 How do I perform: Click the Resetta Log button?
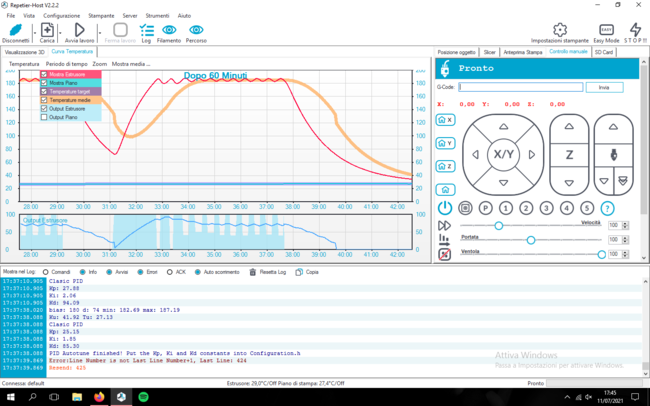[270, 272]
